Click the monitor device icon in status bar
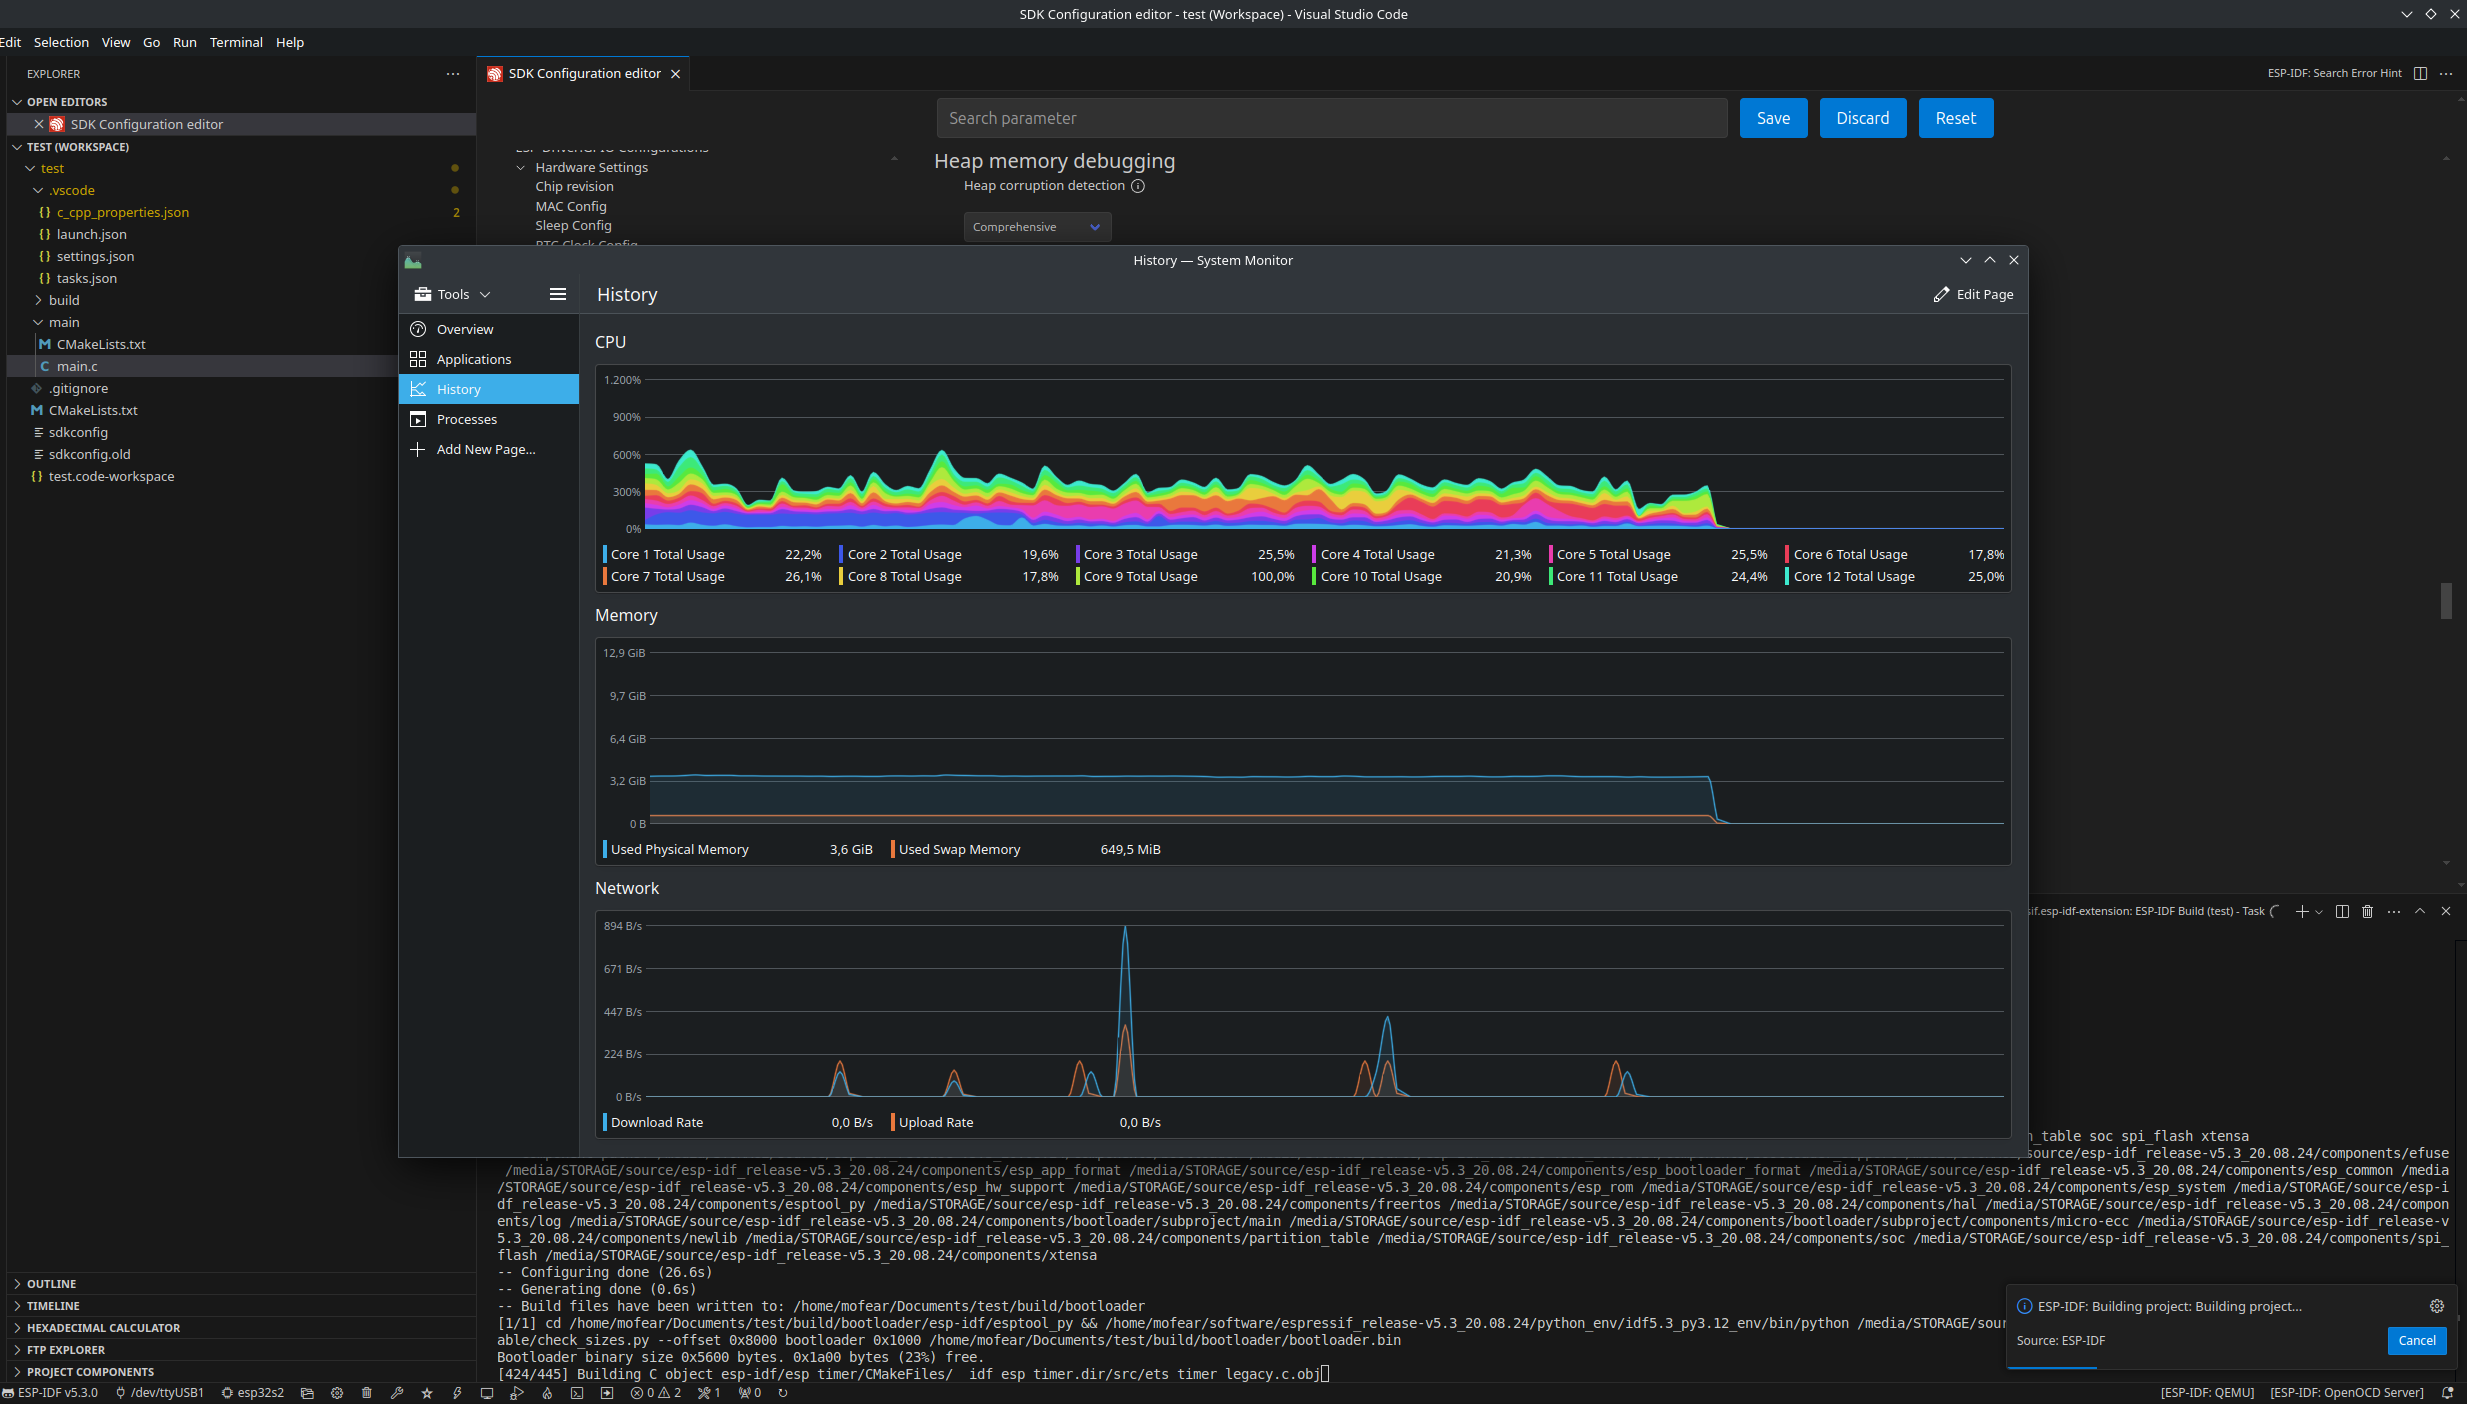The height and width of the screenshot is (1404, 2467). pos(487,1392)
